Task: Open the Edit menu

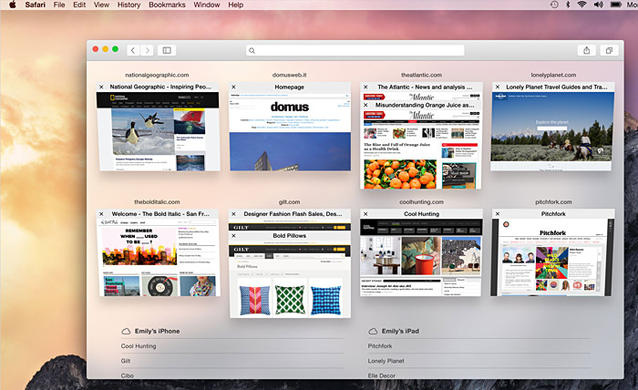Action: coord(79,5)
